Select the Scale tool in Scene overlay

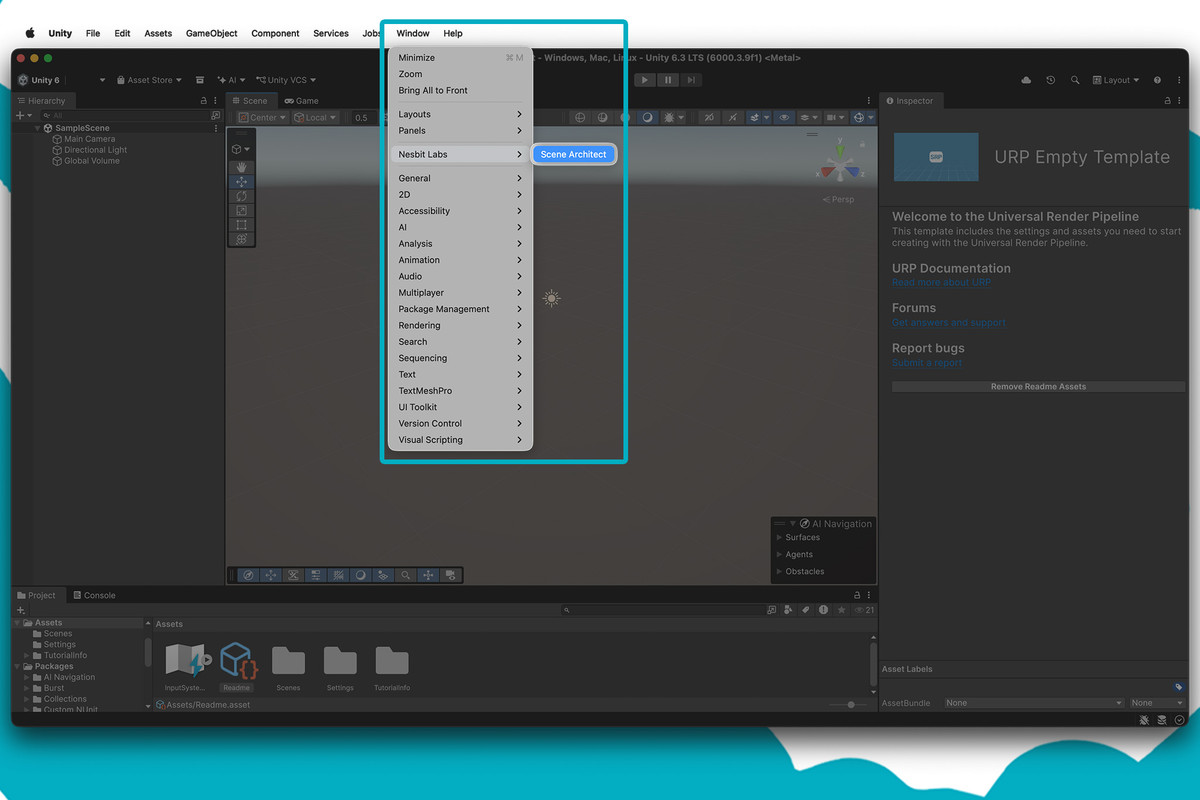tap(241, 210)
